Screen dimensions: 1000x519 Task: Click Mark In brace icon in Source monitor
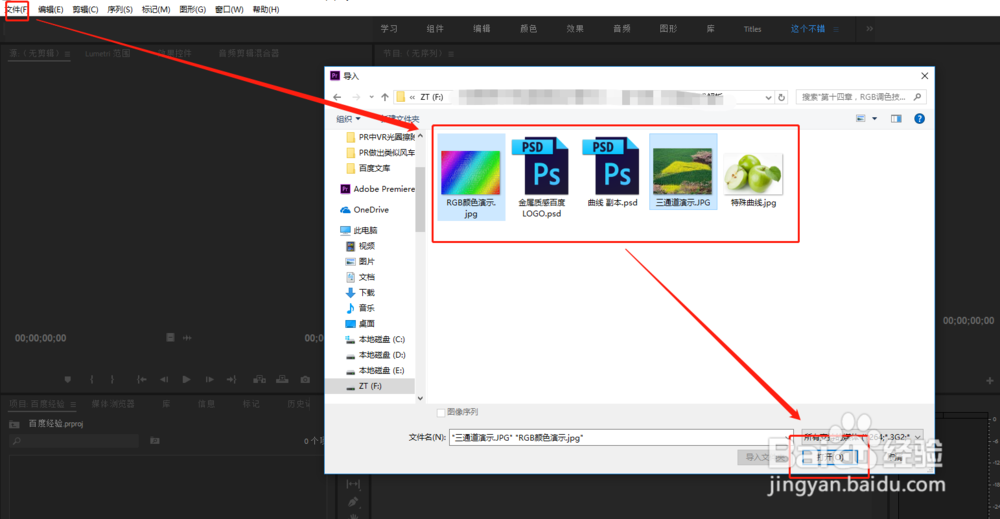coord(92,379)
